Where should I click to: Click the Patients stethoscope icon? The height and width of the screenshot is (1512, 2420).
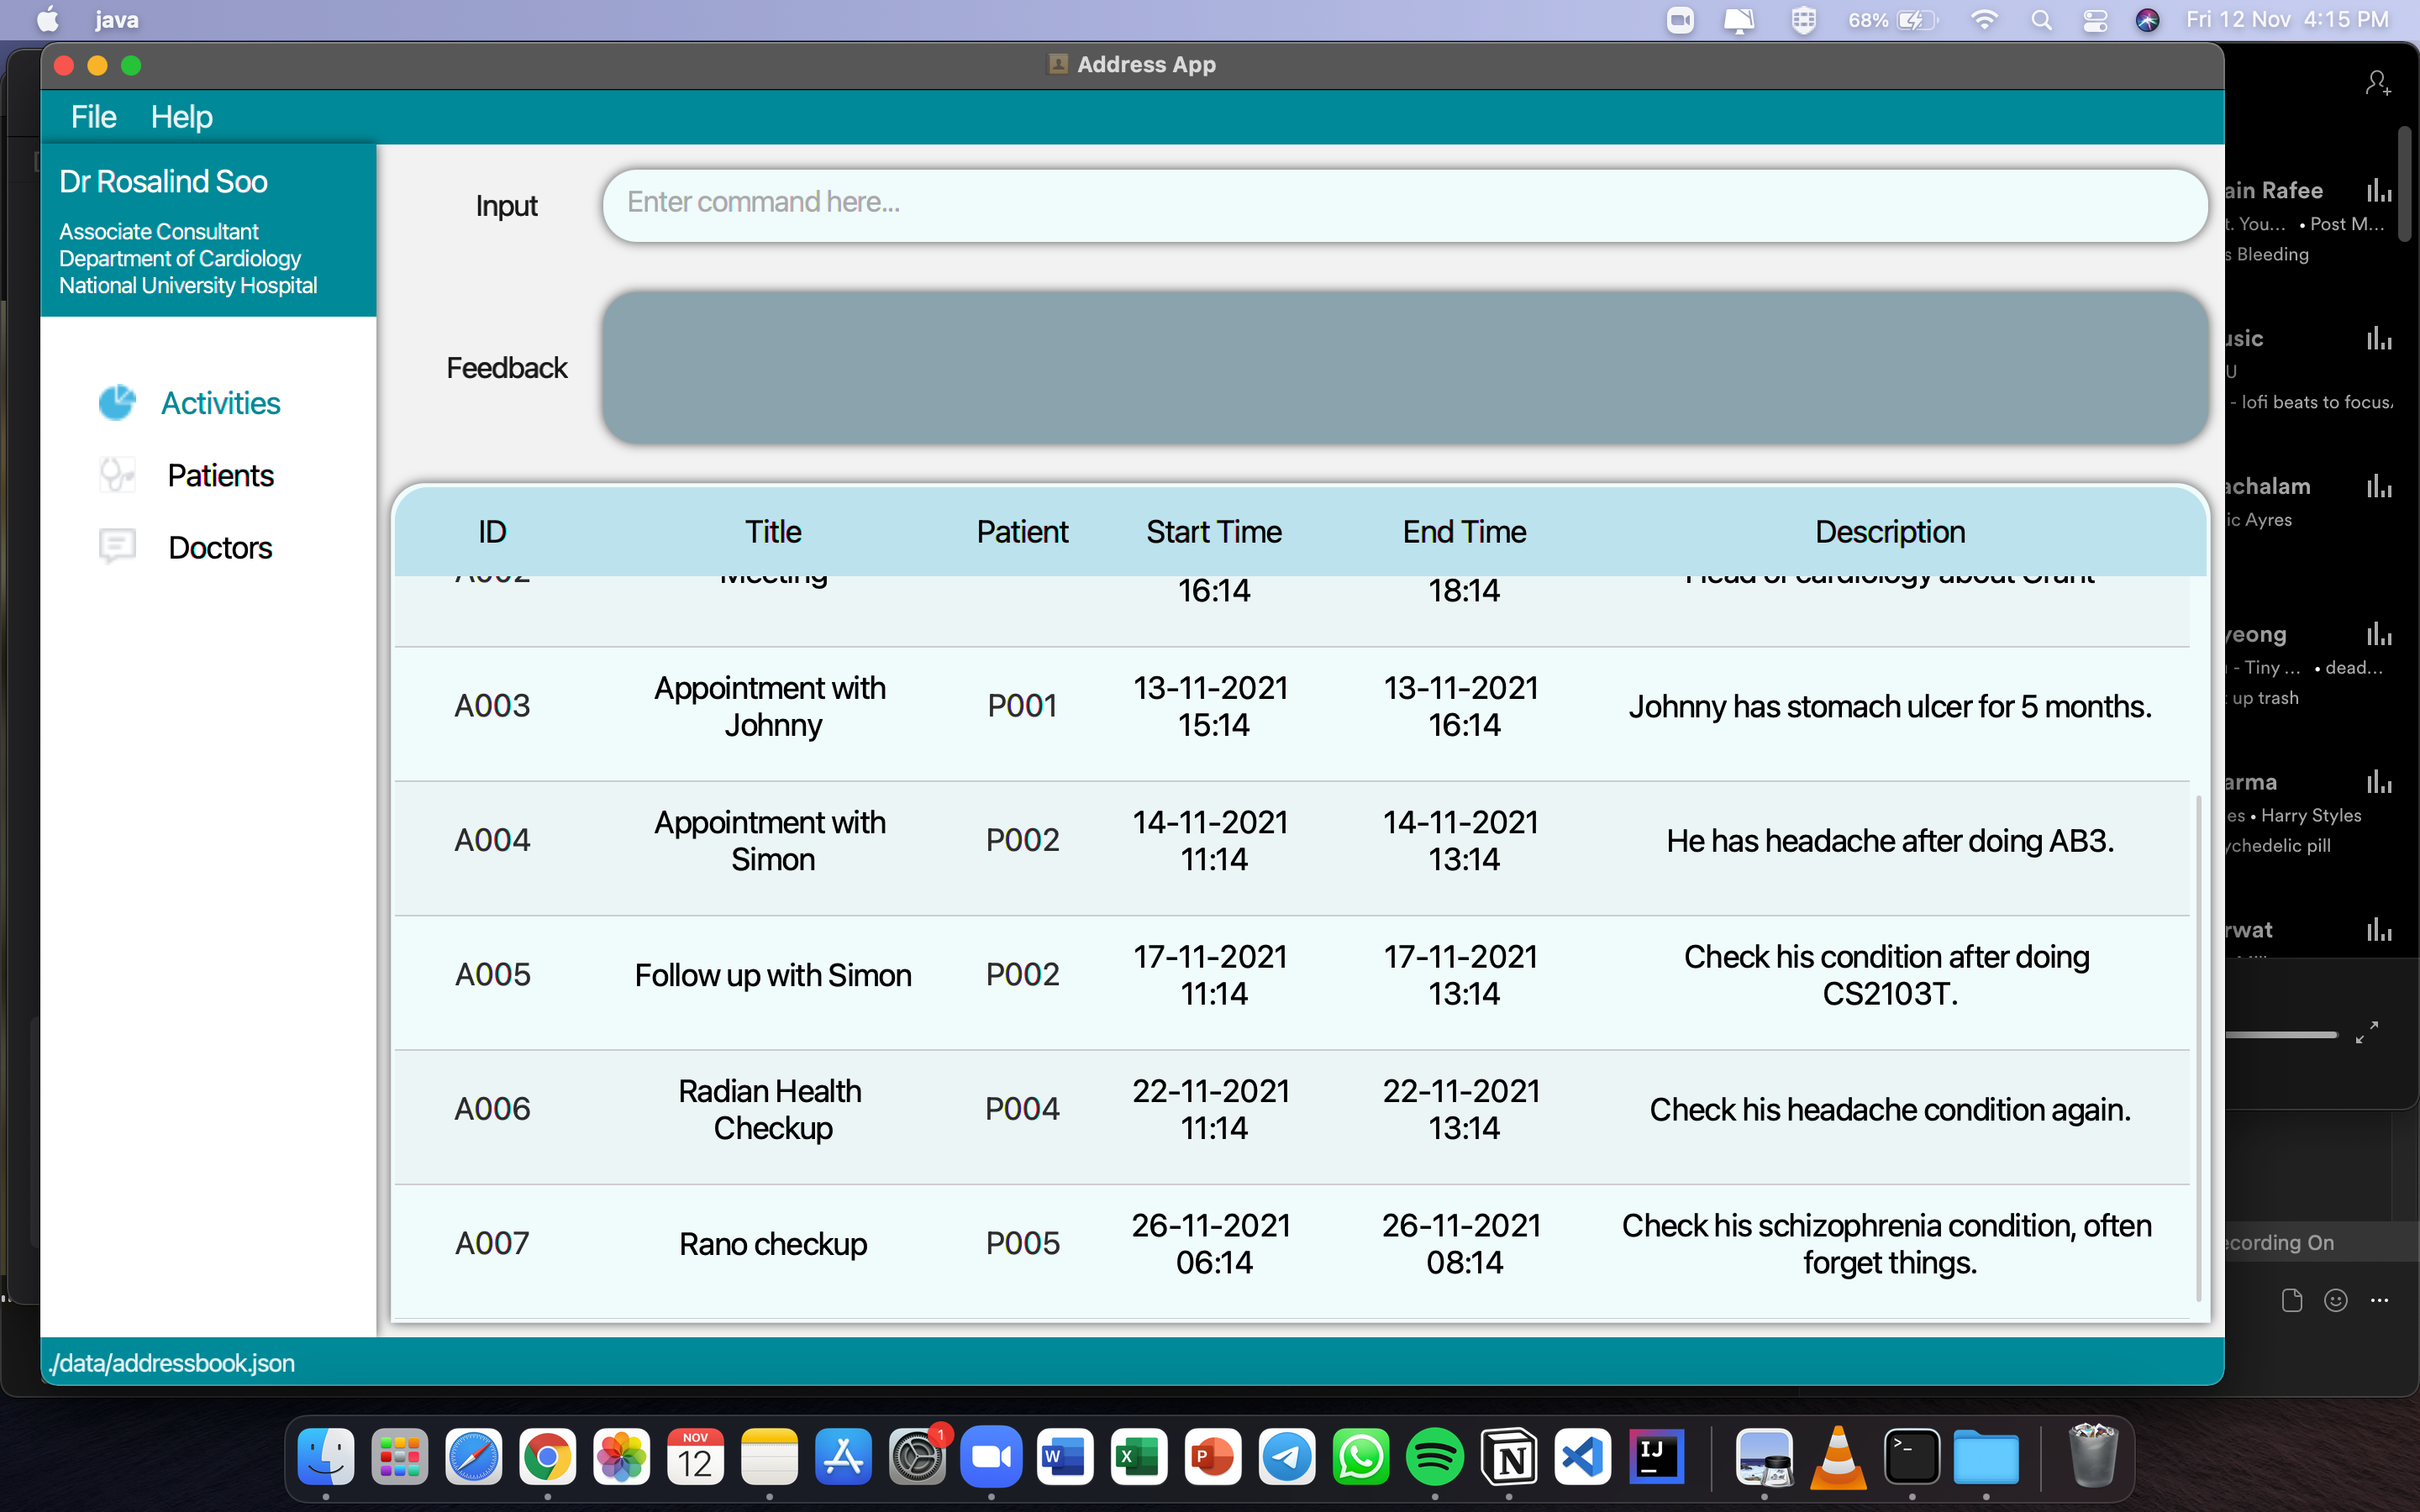pyautogui.click(x=117, y=475)
